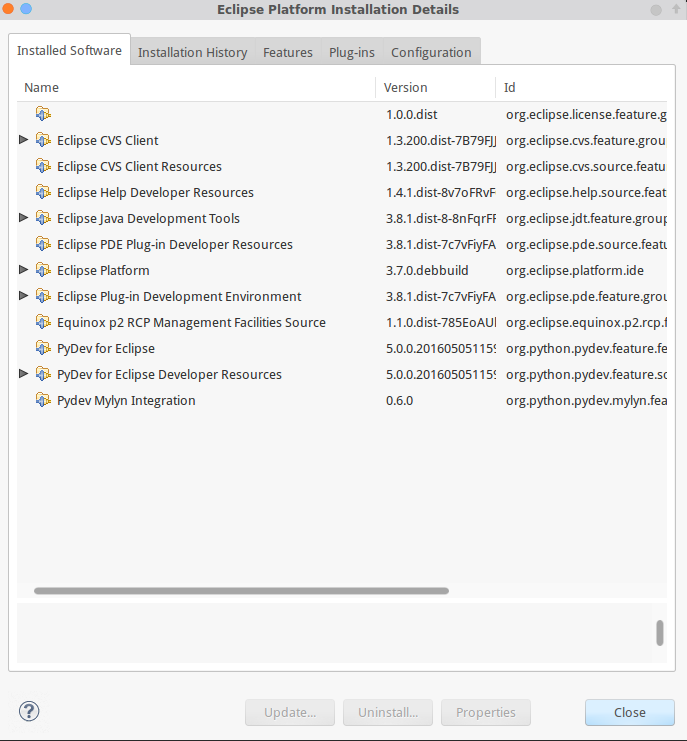Screen dimensions: 687x741
Task: Sort the list by the Name column
Action: [196, 87]
